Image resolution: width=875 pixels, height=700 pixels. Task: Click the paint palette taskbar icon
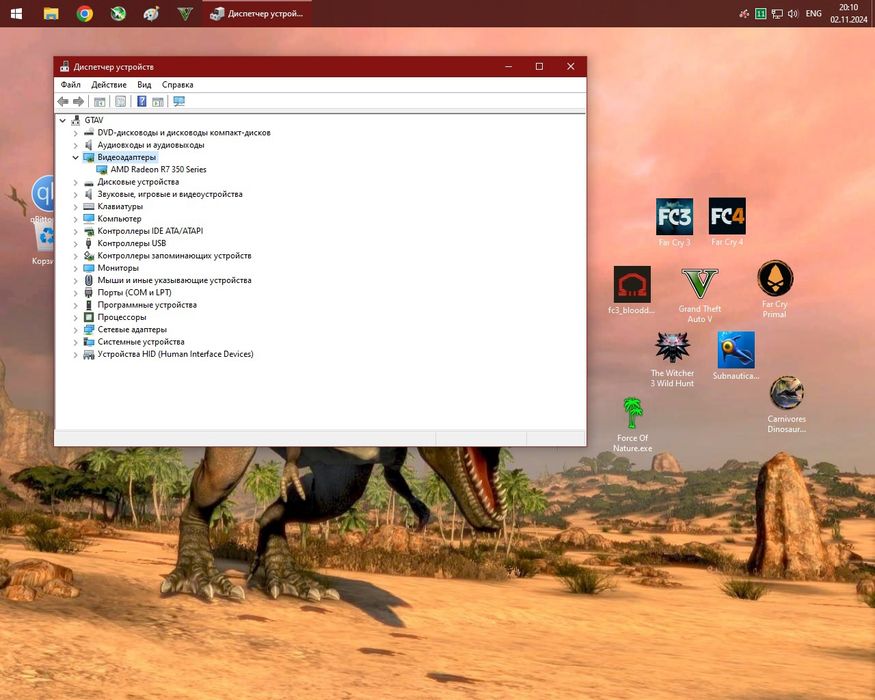(x=151, y=13)
